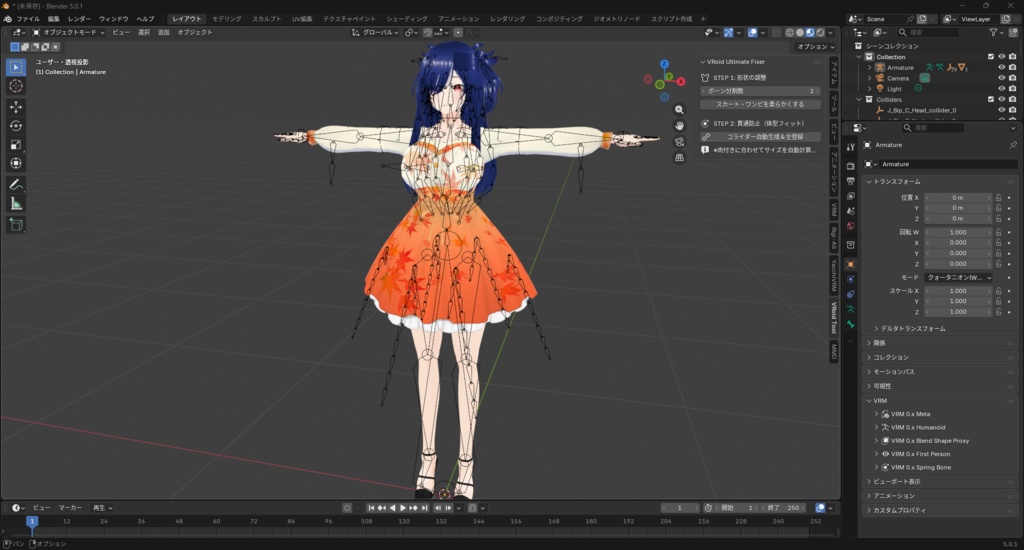Image resolution: width=1024 pixels, height=550 pixels.
Task: Click the viewport zoom magnifier icon
Action: coord(679,110)
